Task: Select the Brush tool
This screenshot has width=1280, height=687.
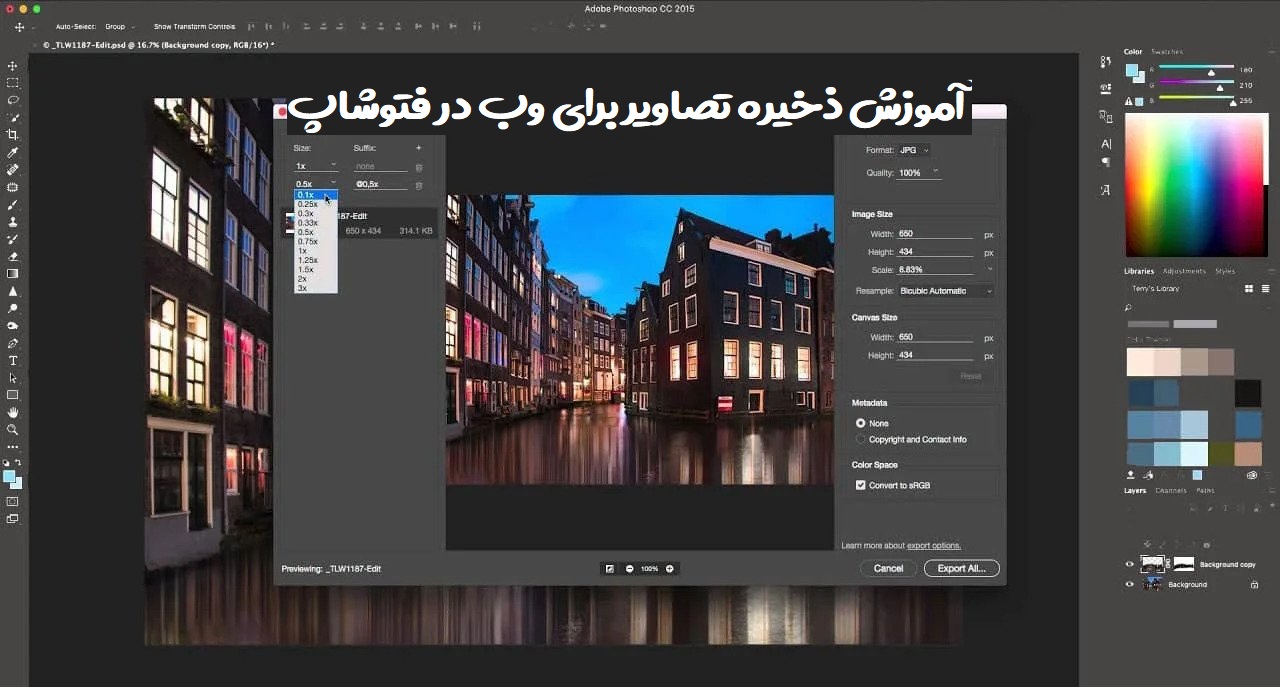Action: pyautogui.click(x=13, y=204)
